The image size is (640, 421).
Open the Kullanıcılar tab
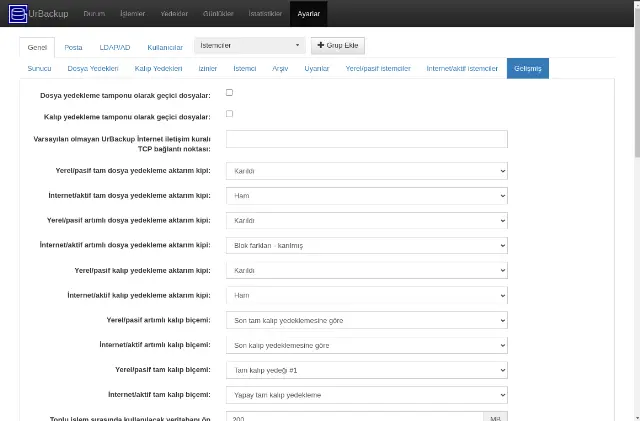(165, 47)
